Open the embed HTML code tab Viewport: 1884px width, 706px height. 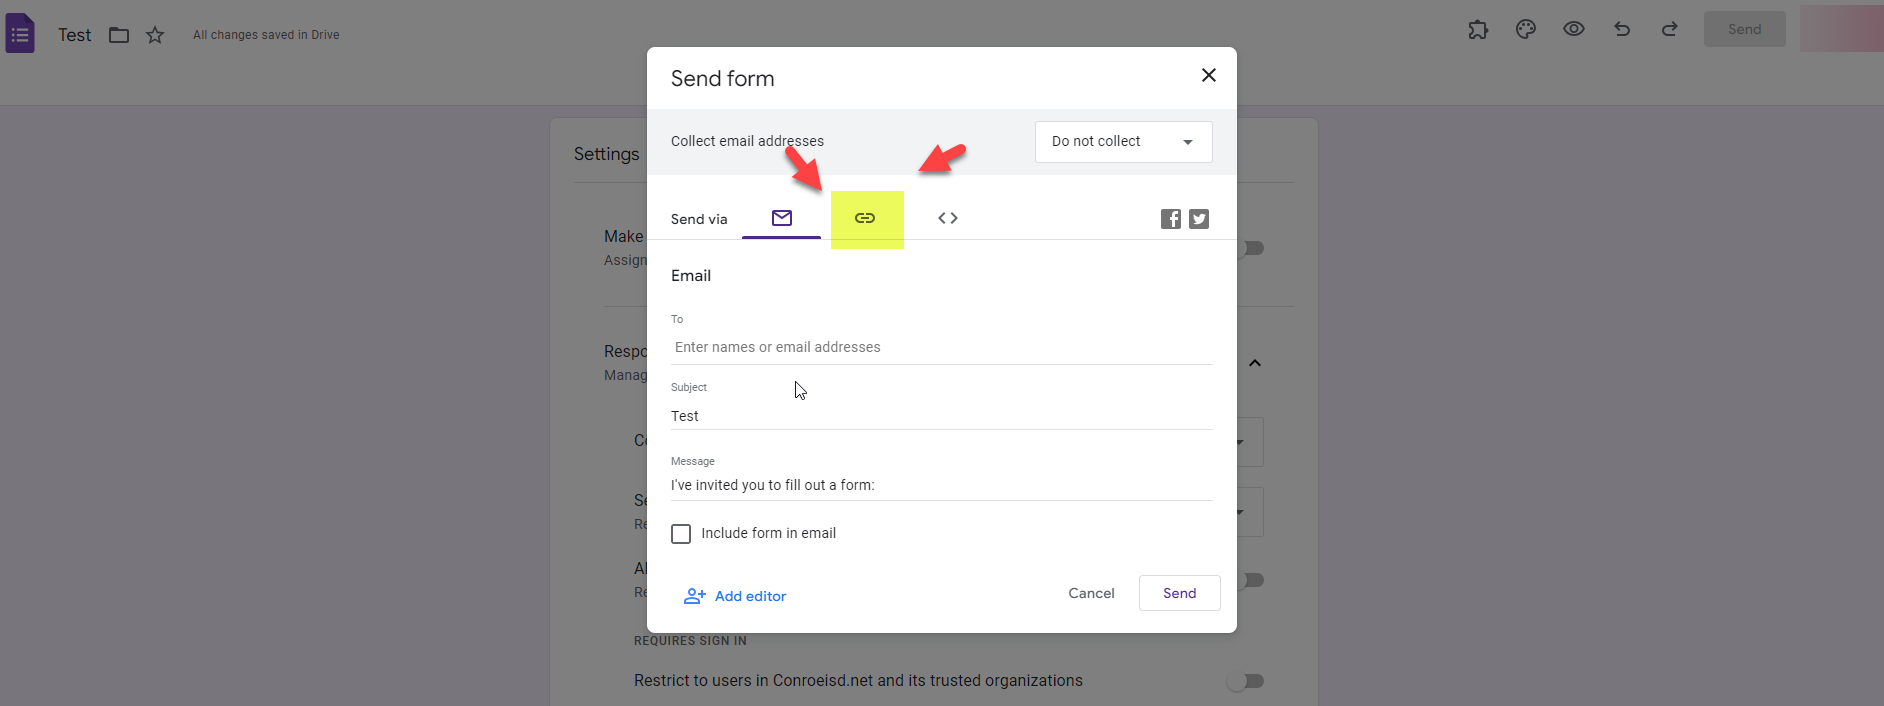point(948,218)
